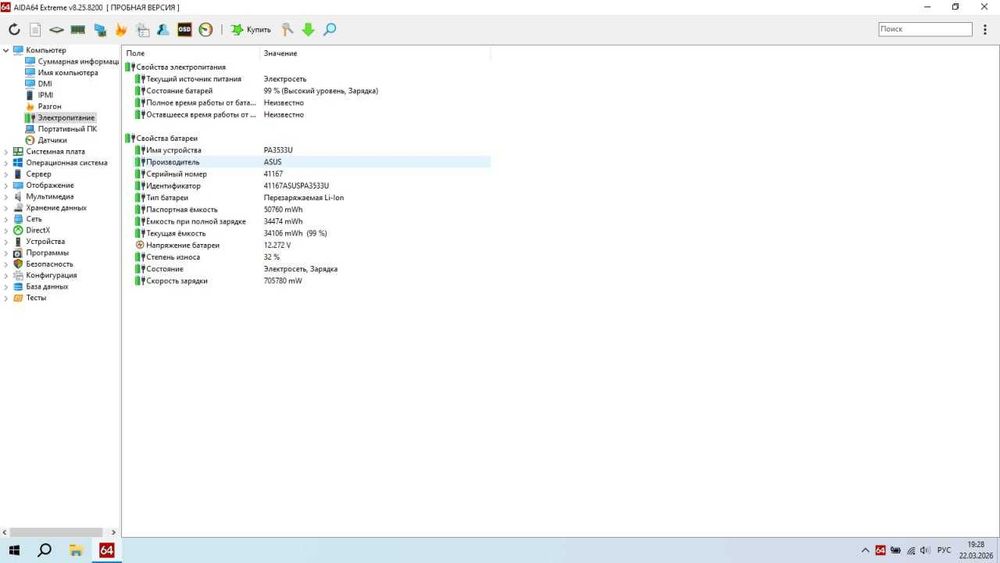This screenshot has height=563, width=1000.
Task: Open the Report page icon
Action: tap(36, 29)
